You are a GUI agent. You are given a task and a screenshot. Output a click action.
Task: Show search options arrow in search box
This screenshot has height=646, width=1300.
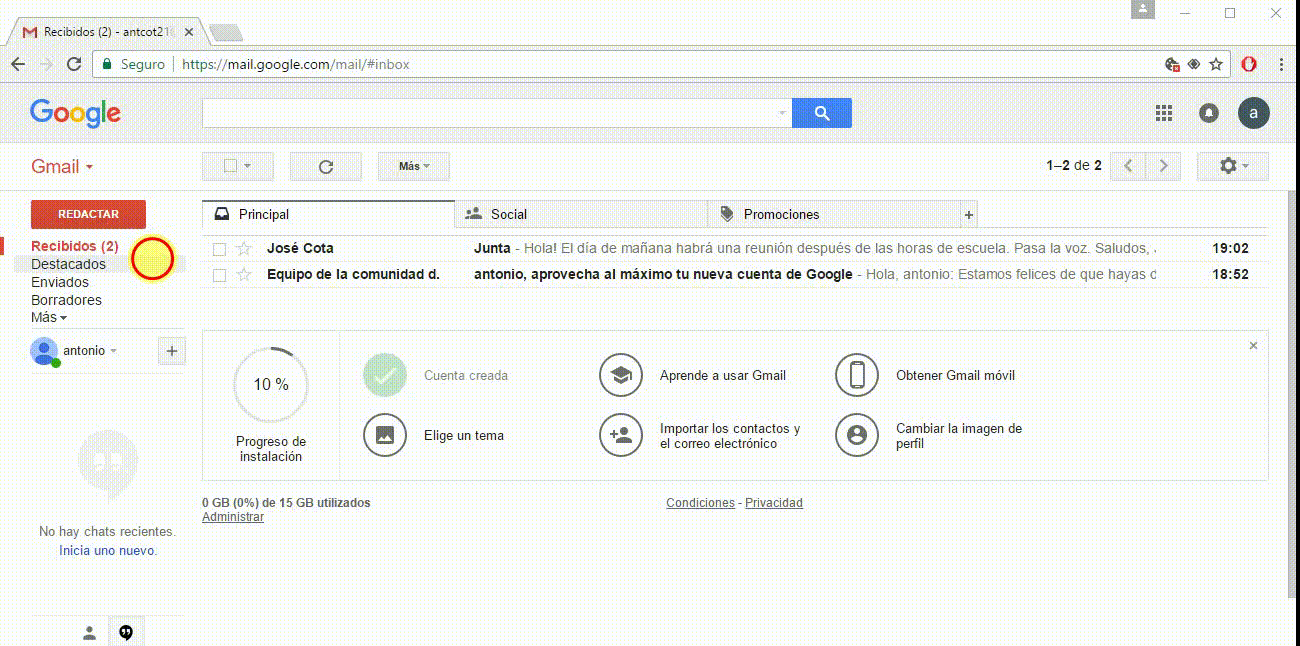pyautogui.click(x=782, y=114)
